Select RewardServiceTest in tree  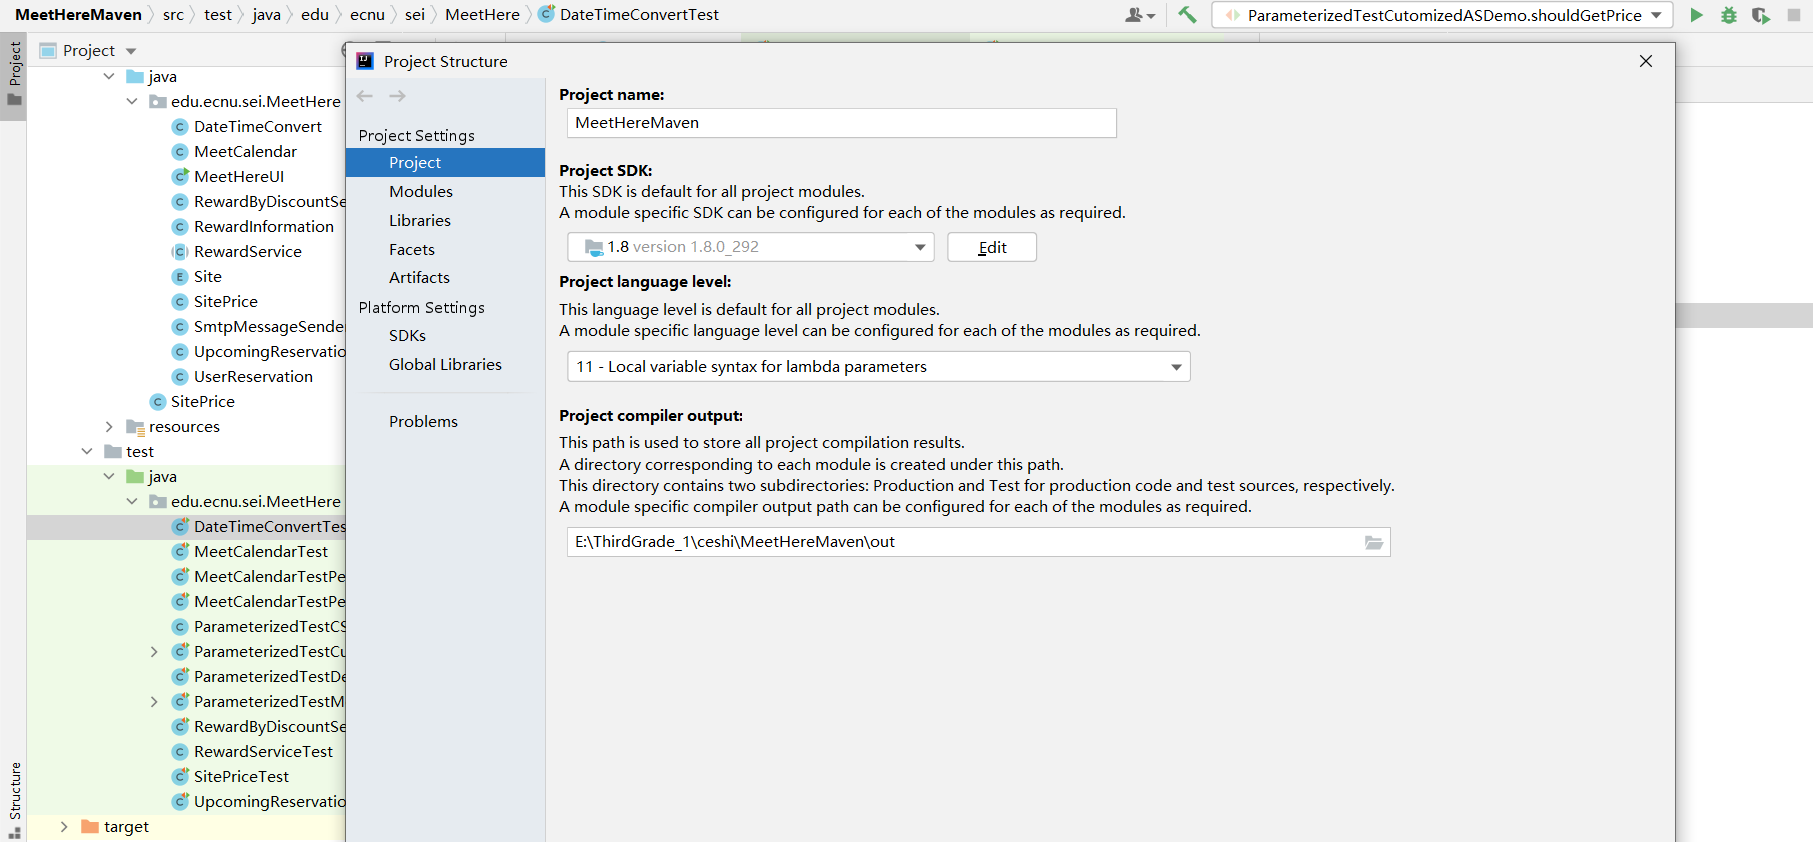[x=263, y=751]
